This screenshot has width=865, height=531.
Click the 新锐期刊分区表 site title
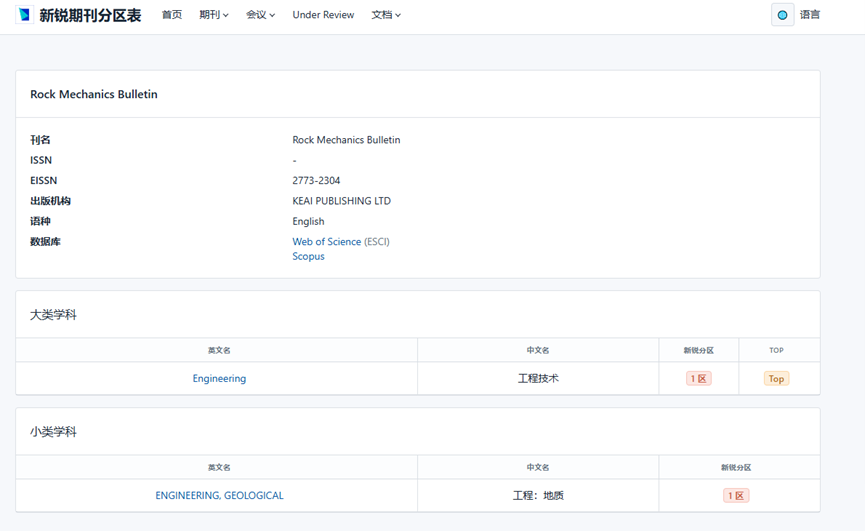90,15
